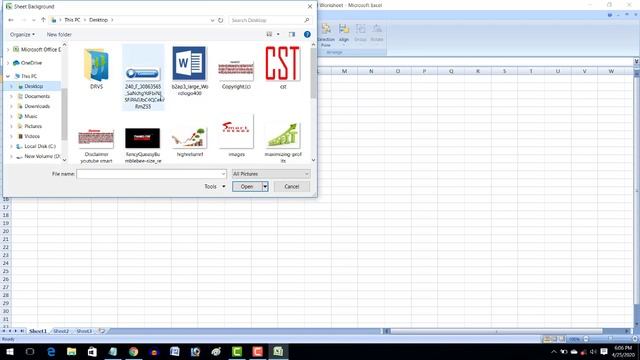Open Task View on the taskbar

click(30, 351)
